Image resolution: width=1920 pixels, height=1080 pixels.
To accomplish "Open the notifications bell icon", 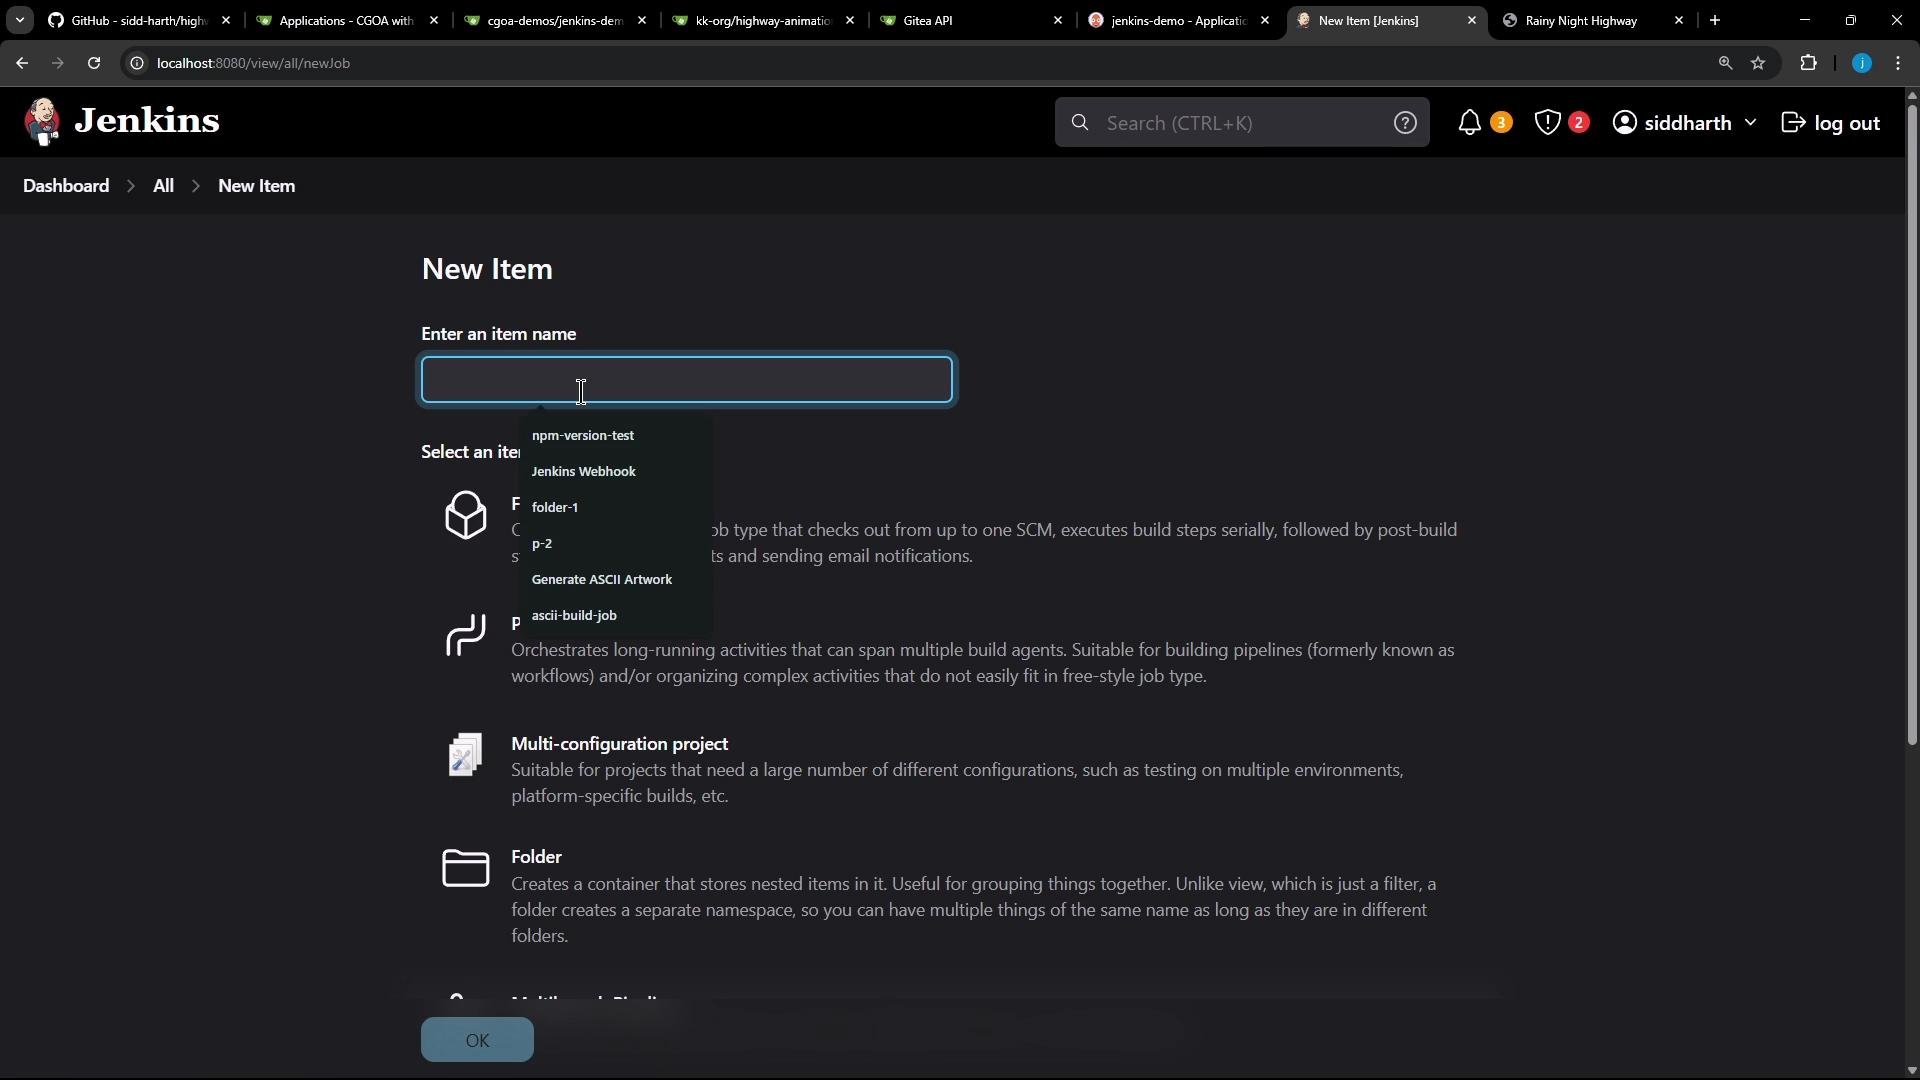I will point(1469,123).
